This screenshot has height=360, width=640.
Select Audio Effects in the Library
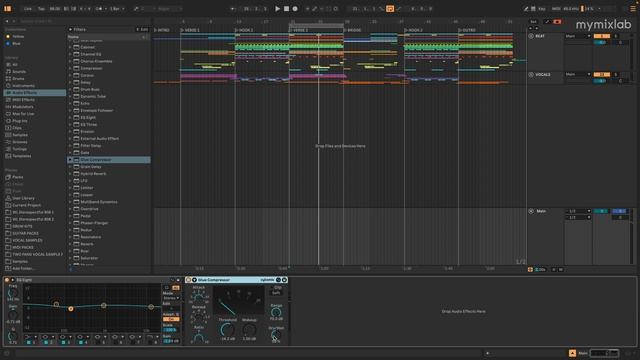pyautogui.click(x=35, y=93)
